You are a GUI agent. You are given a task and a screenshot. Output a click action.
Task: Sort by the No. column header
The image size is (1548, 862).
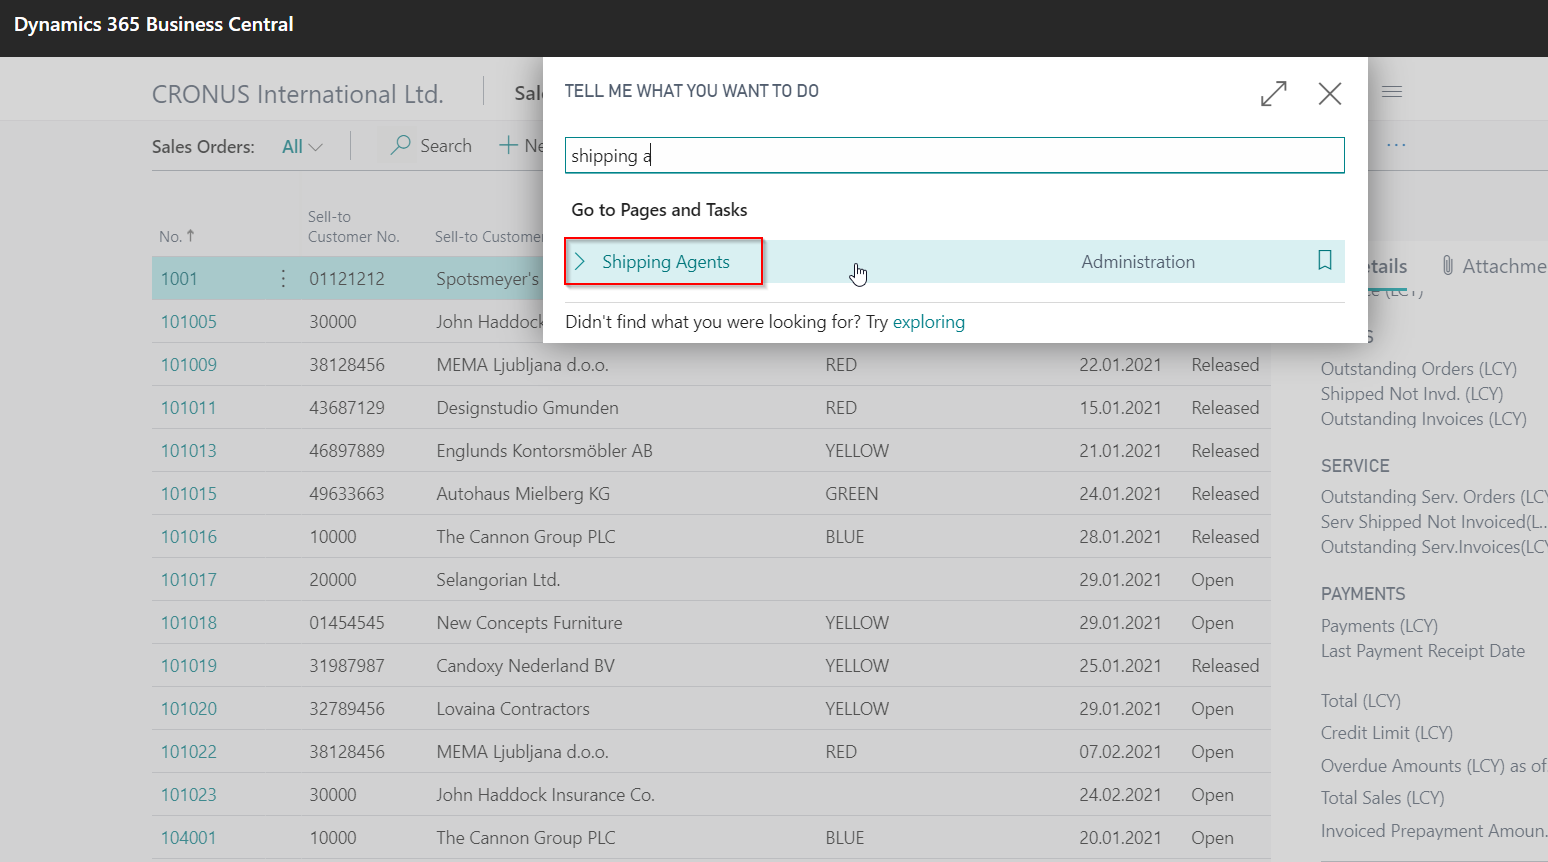(177, 237)
